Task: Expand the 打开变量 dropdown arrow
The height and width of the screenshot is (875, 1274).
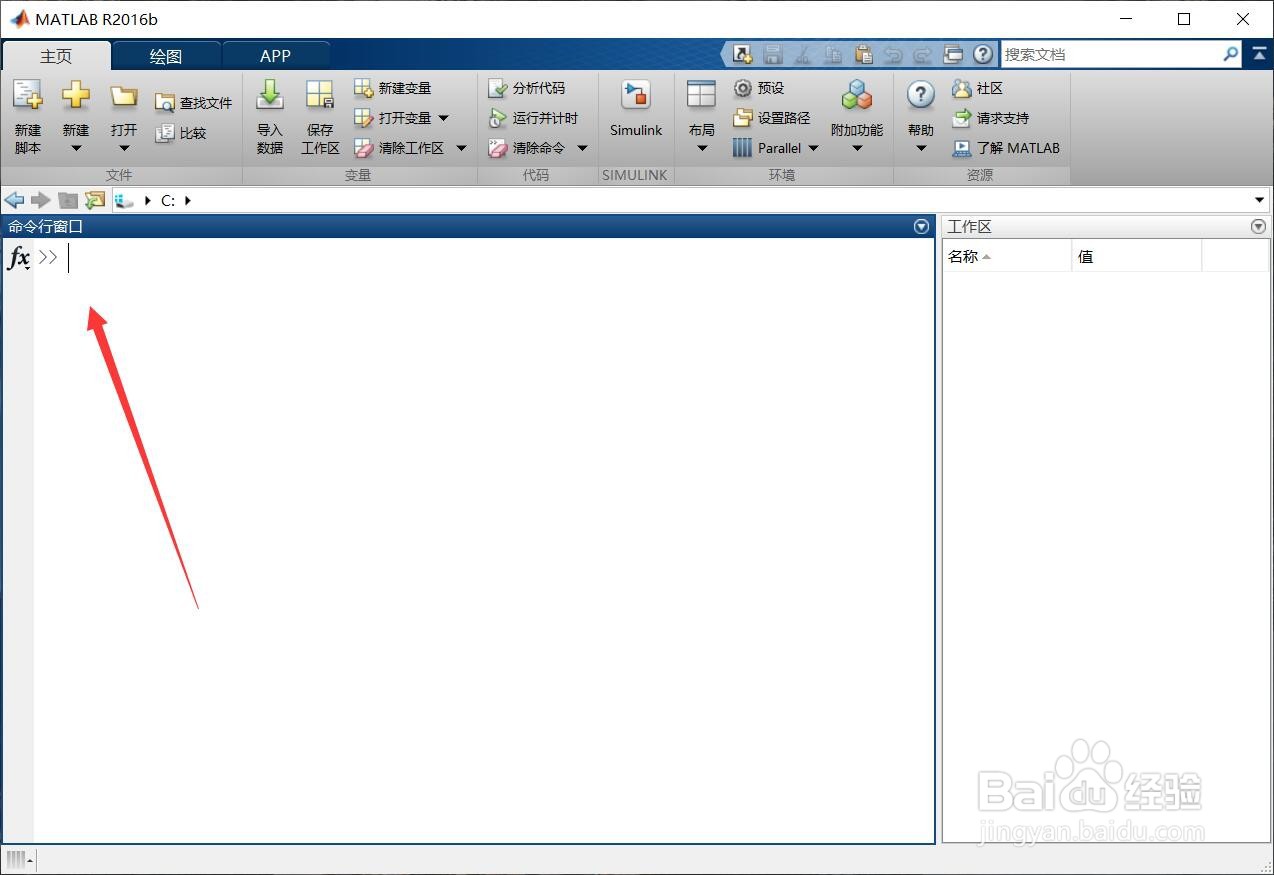Action: tap(444, 118)
